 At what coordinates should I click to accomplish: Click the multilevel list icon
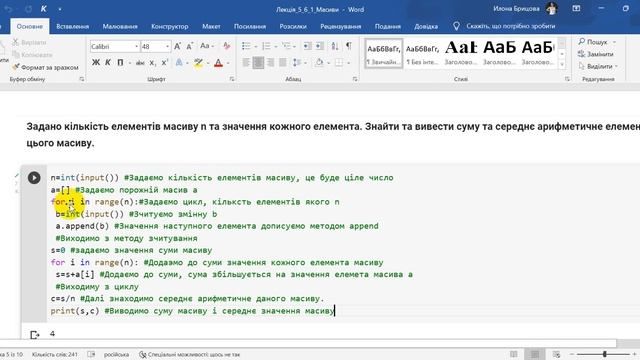(286, 46)
